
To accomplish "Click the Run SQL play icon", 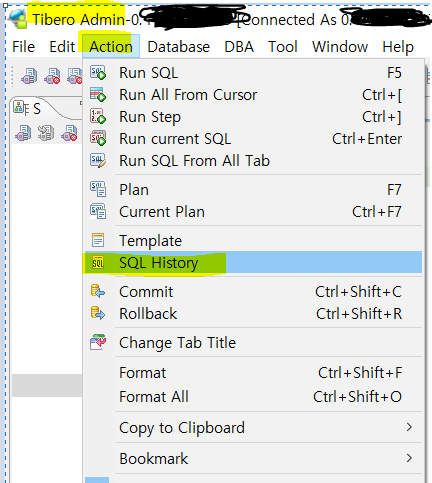I will (98, 73).
